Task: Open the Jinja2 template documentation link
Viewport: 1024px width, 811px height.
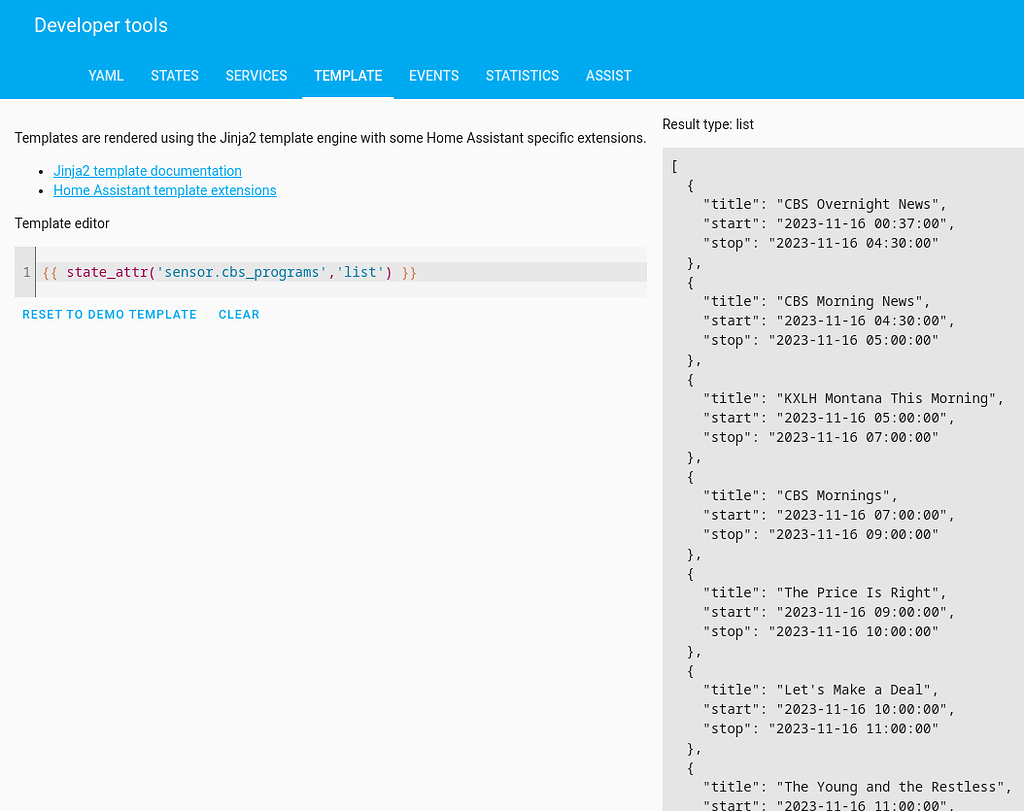Action: click(147, 171)
